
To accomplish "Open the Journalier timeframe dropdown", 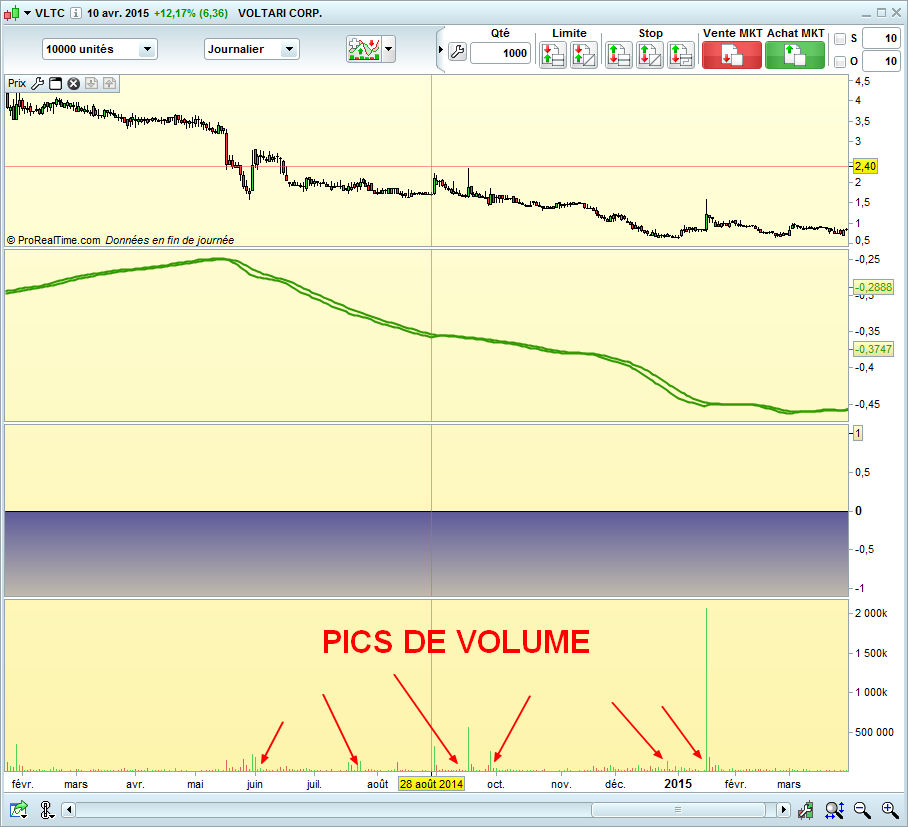I will (x=251, y=49).
